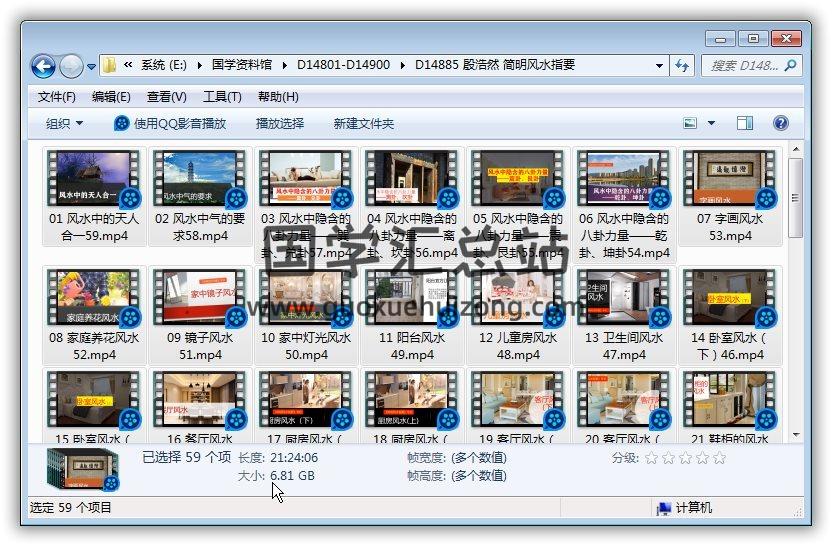Click 国学资料馆 in the address path
Viewport: 832px width, 546px height.
coord(247,65)
